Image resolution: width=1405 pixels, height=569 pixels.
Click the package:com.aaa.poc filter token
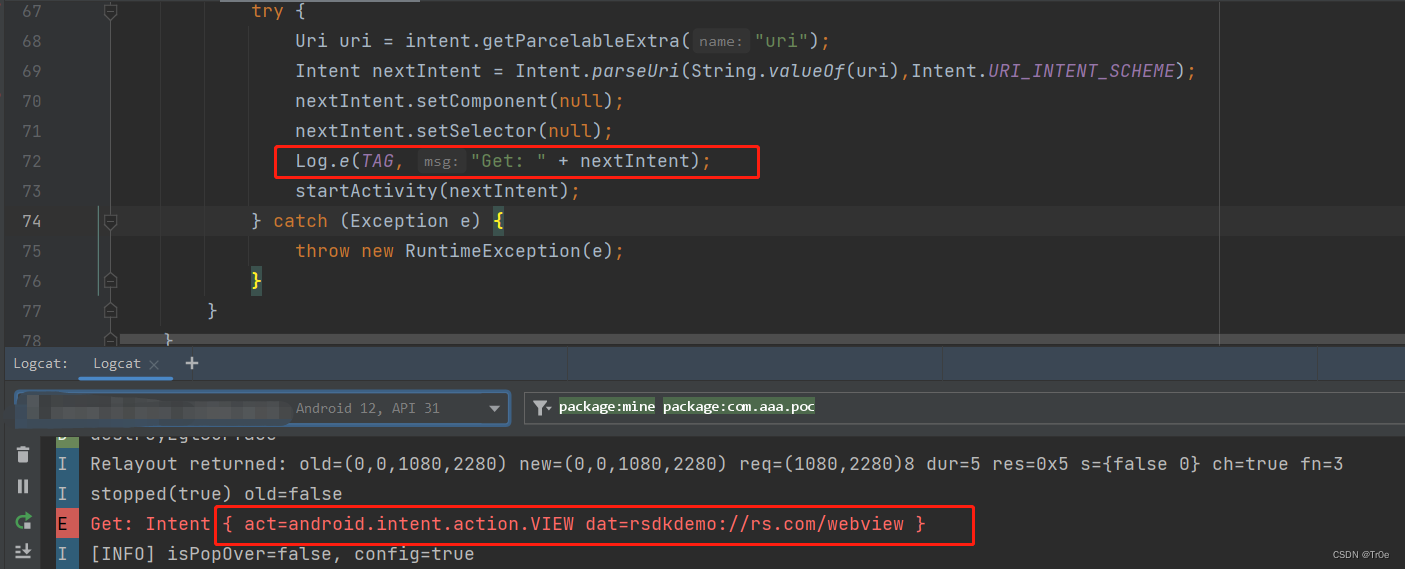[x=738, y=407]
